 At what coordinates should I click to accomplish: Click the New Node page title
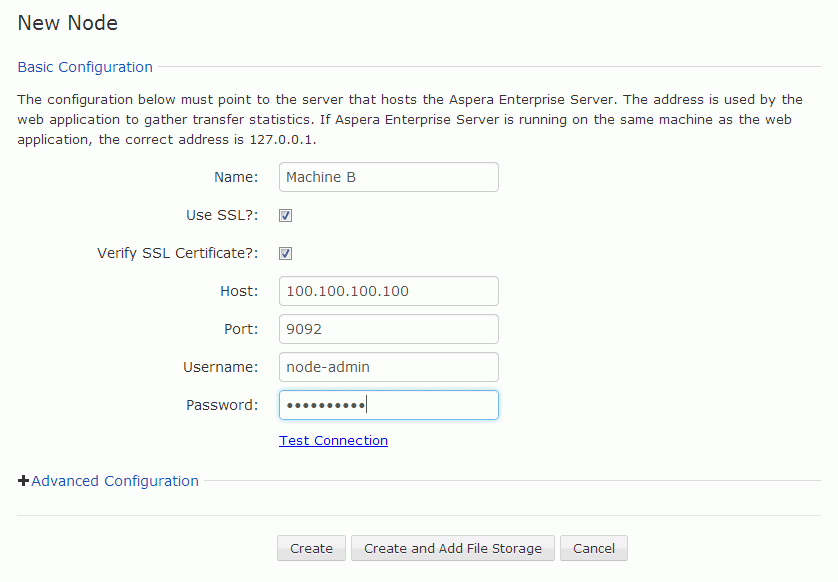click(x=67, y=23)
